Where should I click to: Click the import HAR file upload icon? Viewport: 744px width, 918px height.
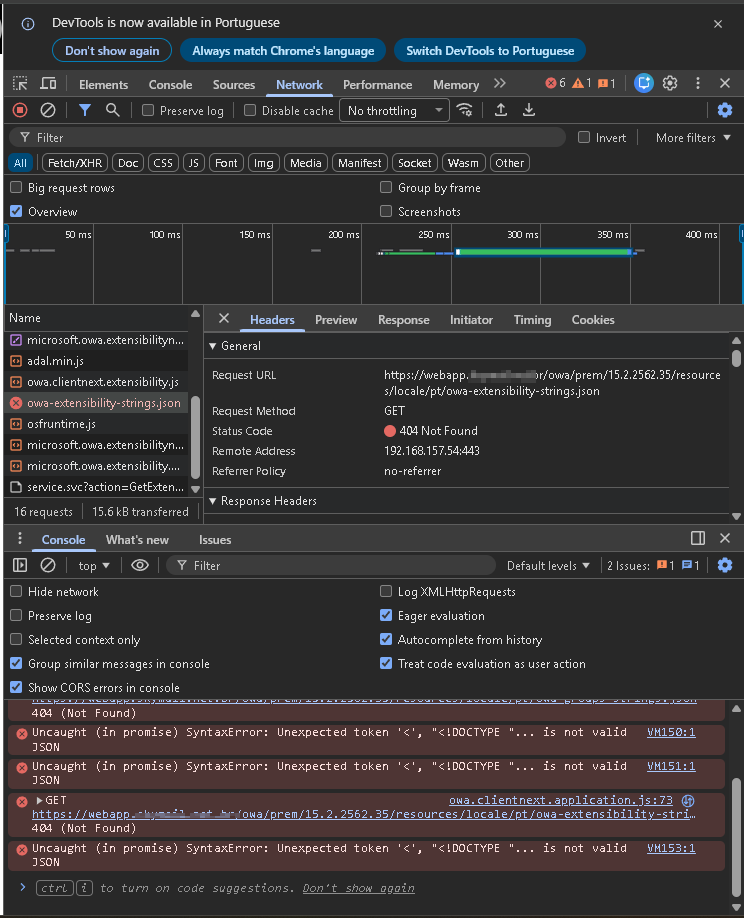click(x=501, y=110)
